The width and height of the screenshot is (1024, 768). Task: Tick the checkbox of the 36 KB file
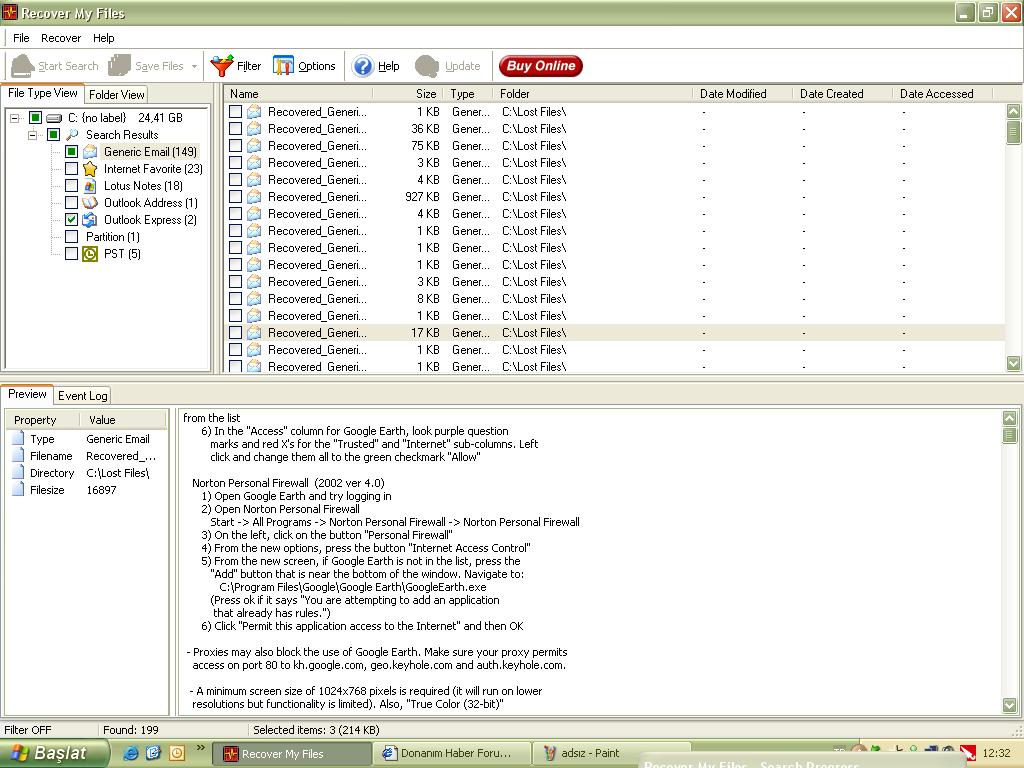236,129
